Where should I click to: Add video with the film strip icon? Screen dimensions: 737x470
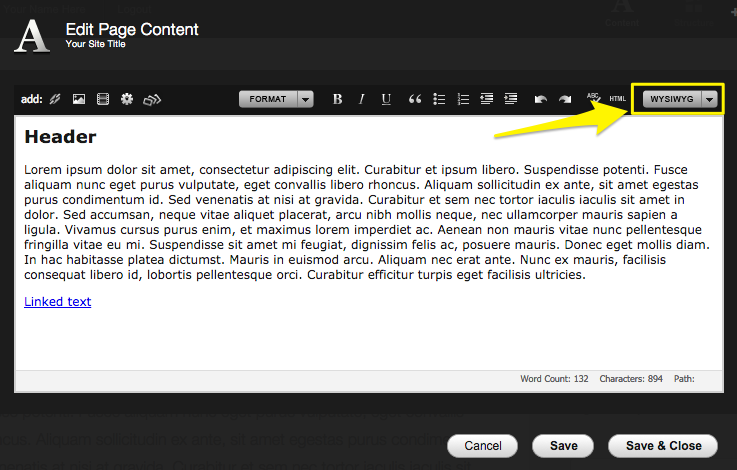click(103, 99)
